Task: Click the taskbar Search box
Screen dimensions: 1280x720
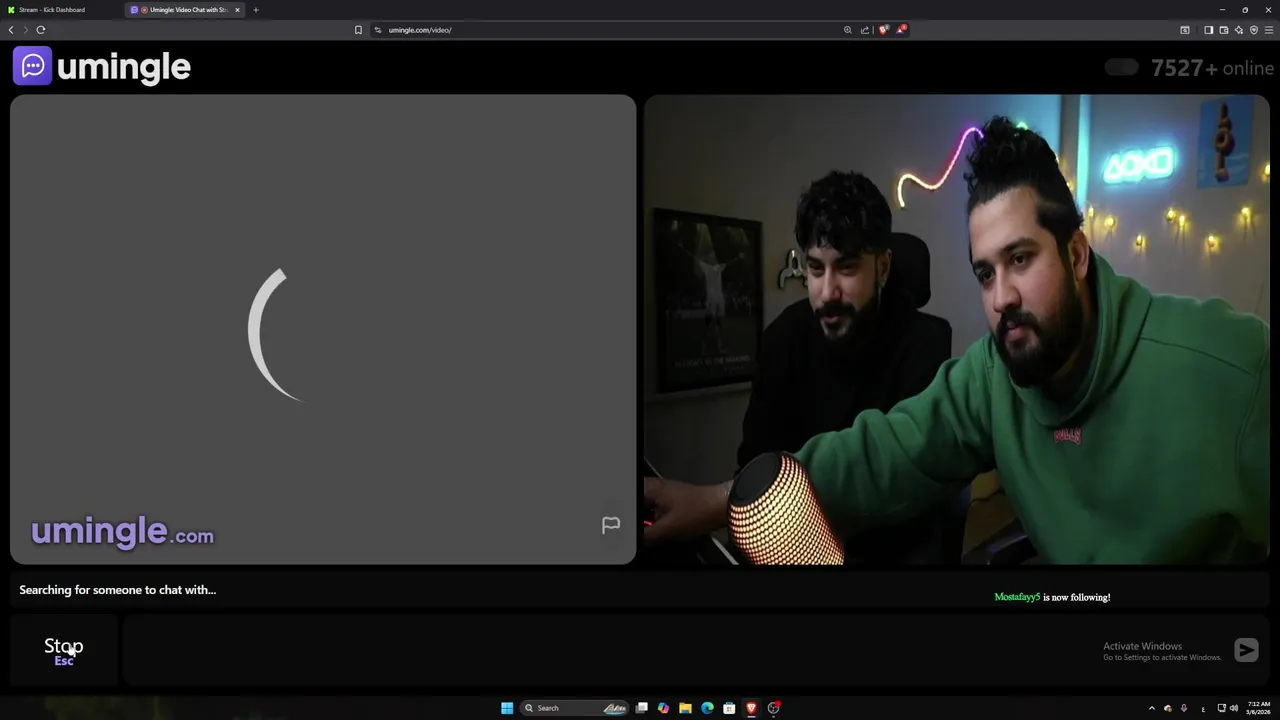Action: pyautogui.click(x=575, y=708)
